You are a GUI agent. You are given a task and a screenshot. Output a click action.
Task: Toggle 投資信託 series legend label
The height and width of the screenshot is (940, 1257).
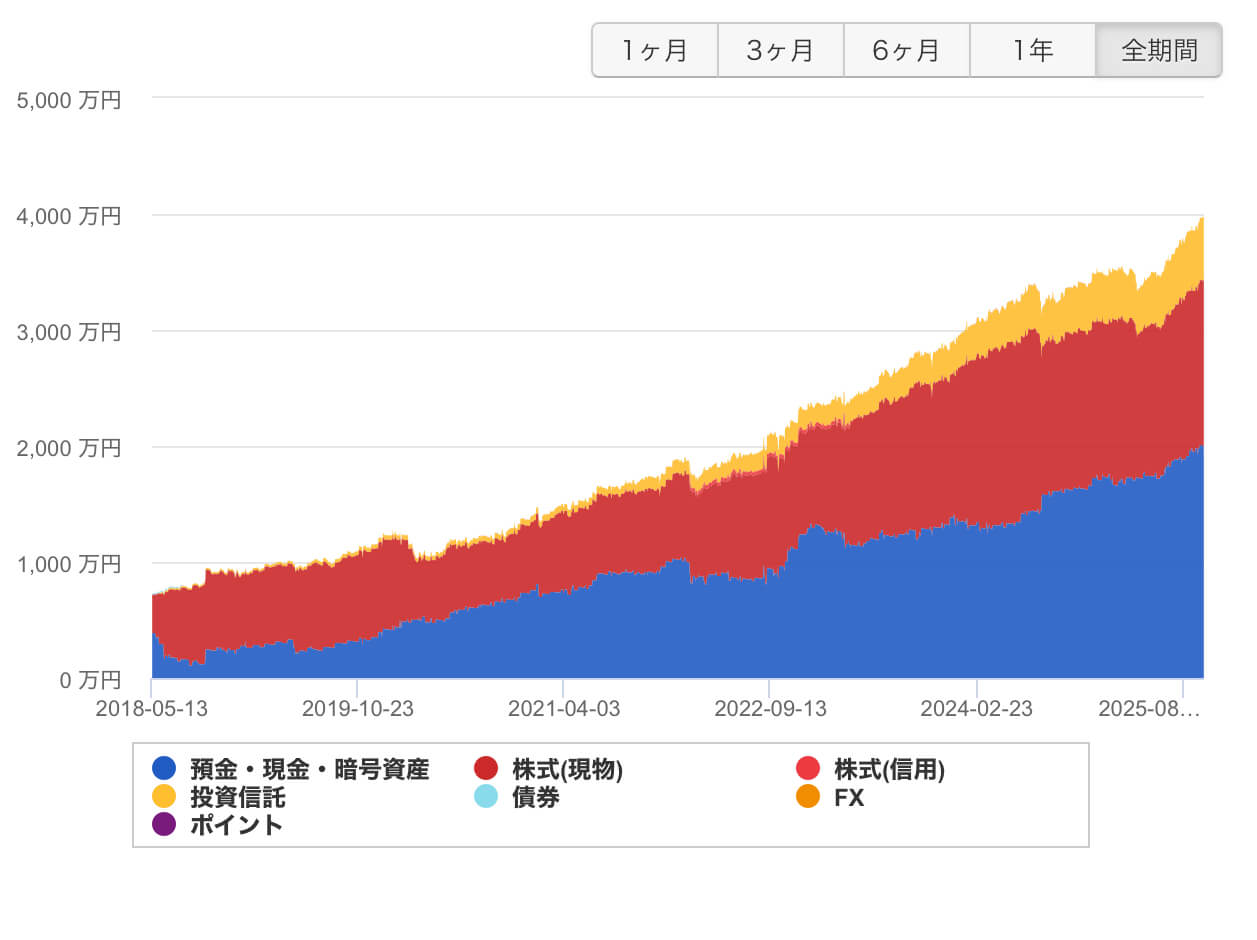click(x=238, y=797)
